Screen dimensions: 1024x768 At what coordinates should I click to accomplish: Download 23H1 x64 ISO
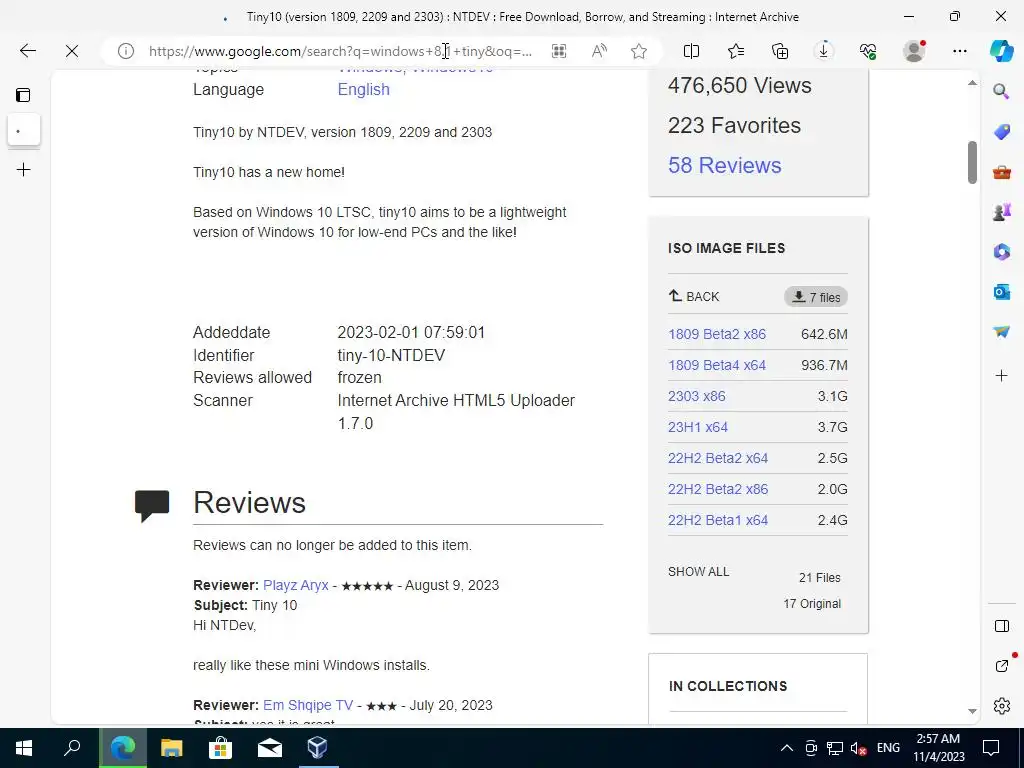[697, 427]
